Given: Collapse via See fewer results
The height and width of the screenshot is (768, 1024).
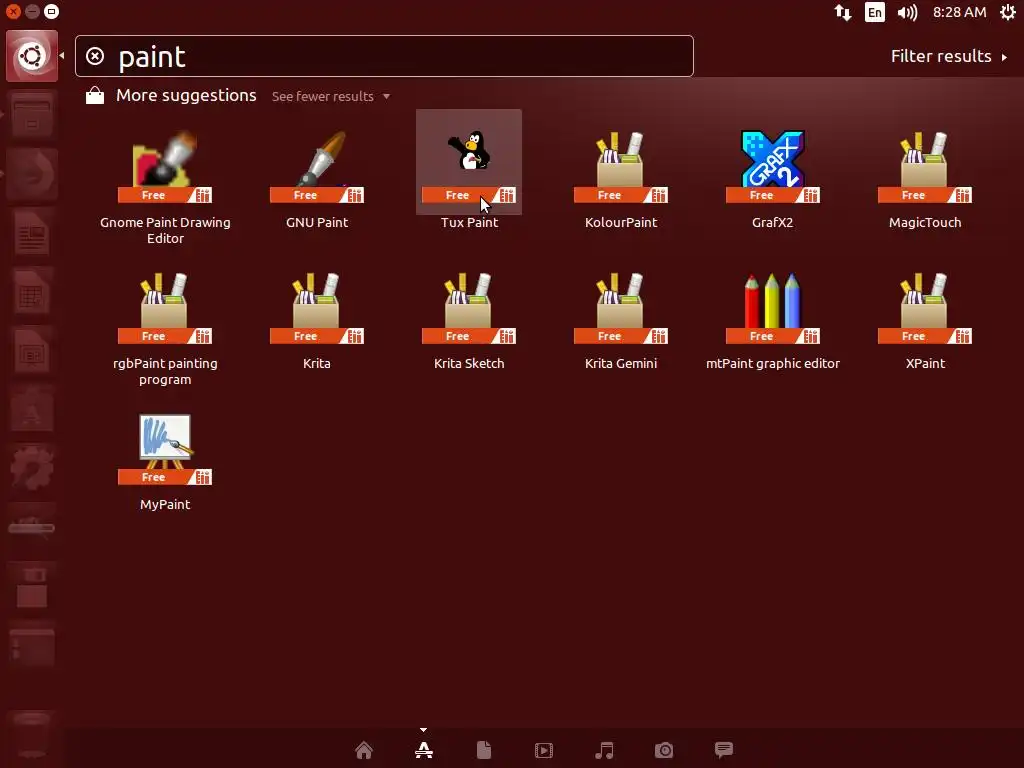Looking at the screenshot, I should coord(330,97).
